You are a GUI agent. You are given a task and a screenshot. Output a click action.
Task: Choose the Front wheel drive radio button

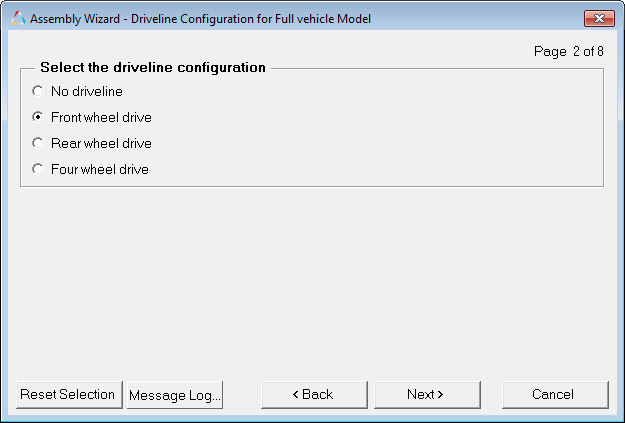[38, 117]
